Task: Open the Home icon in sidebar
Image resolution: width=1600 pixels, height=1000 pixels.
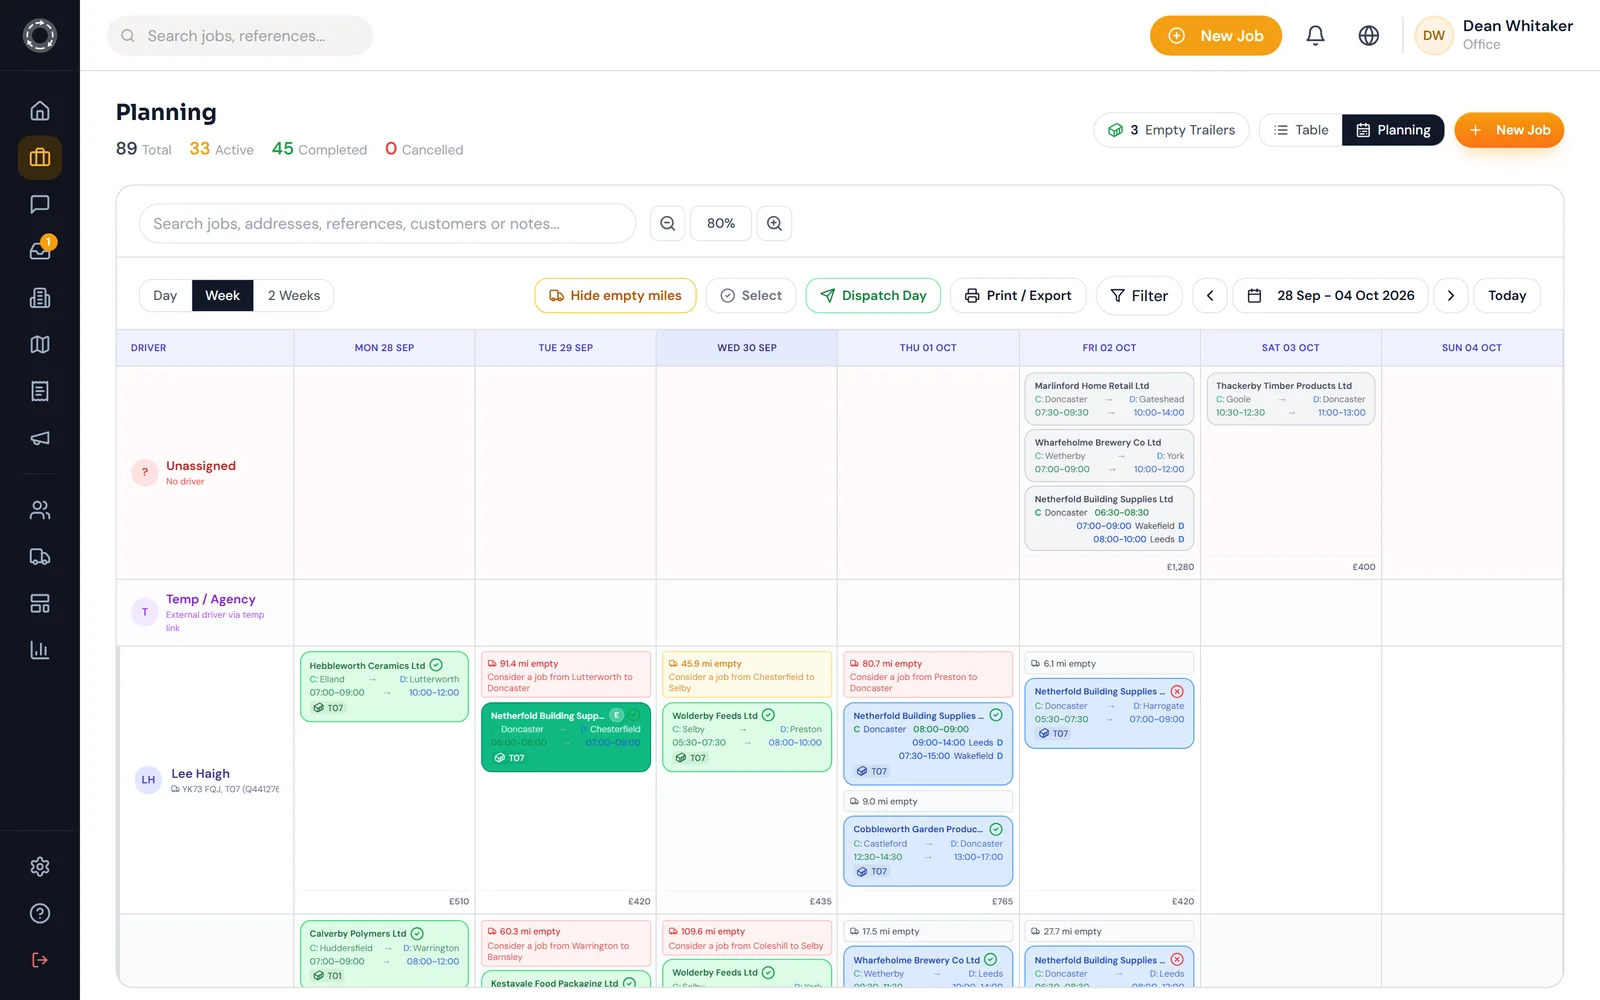Action: [x=40, y=111]
